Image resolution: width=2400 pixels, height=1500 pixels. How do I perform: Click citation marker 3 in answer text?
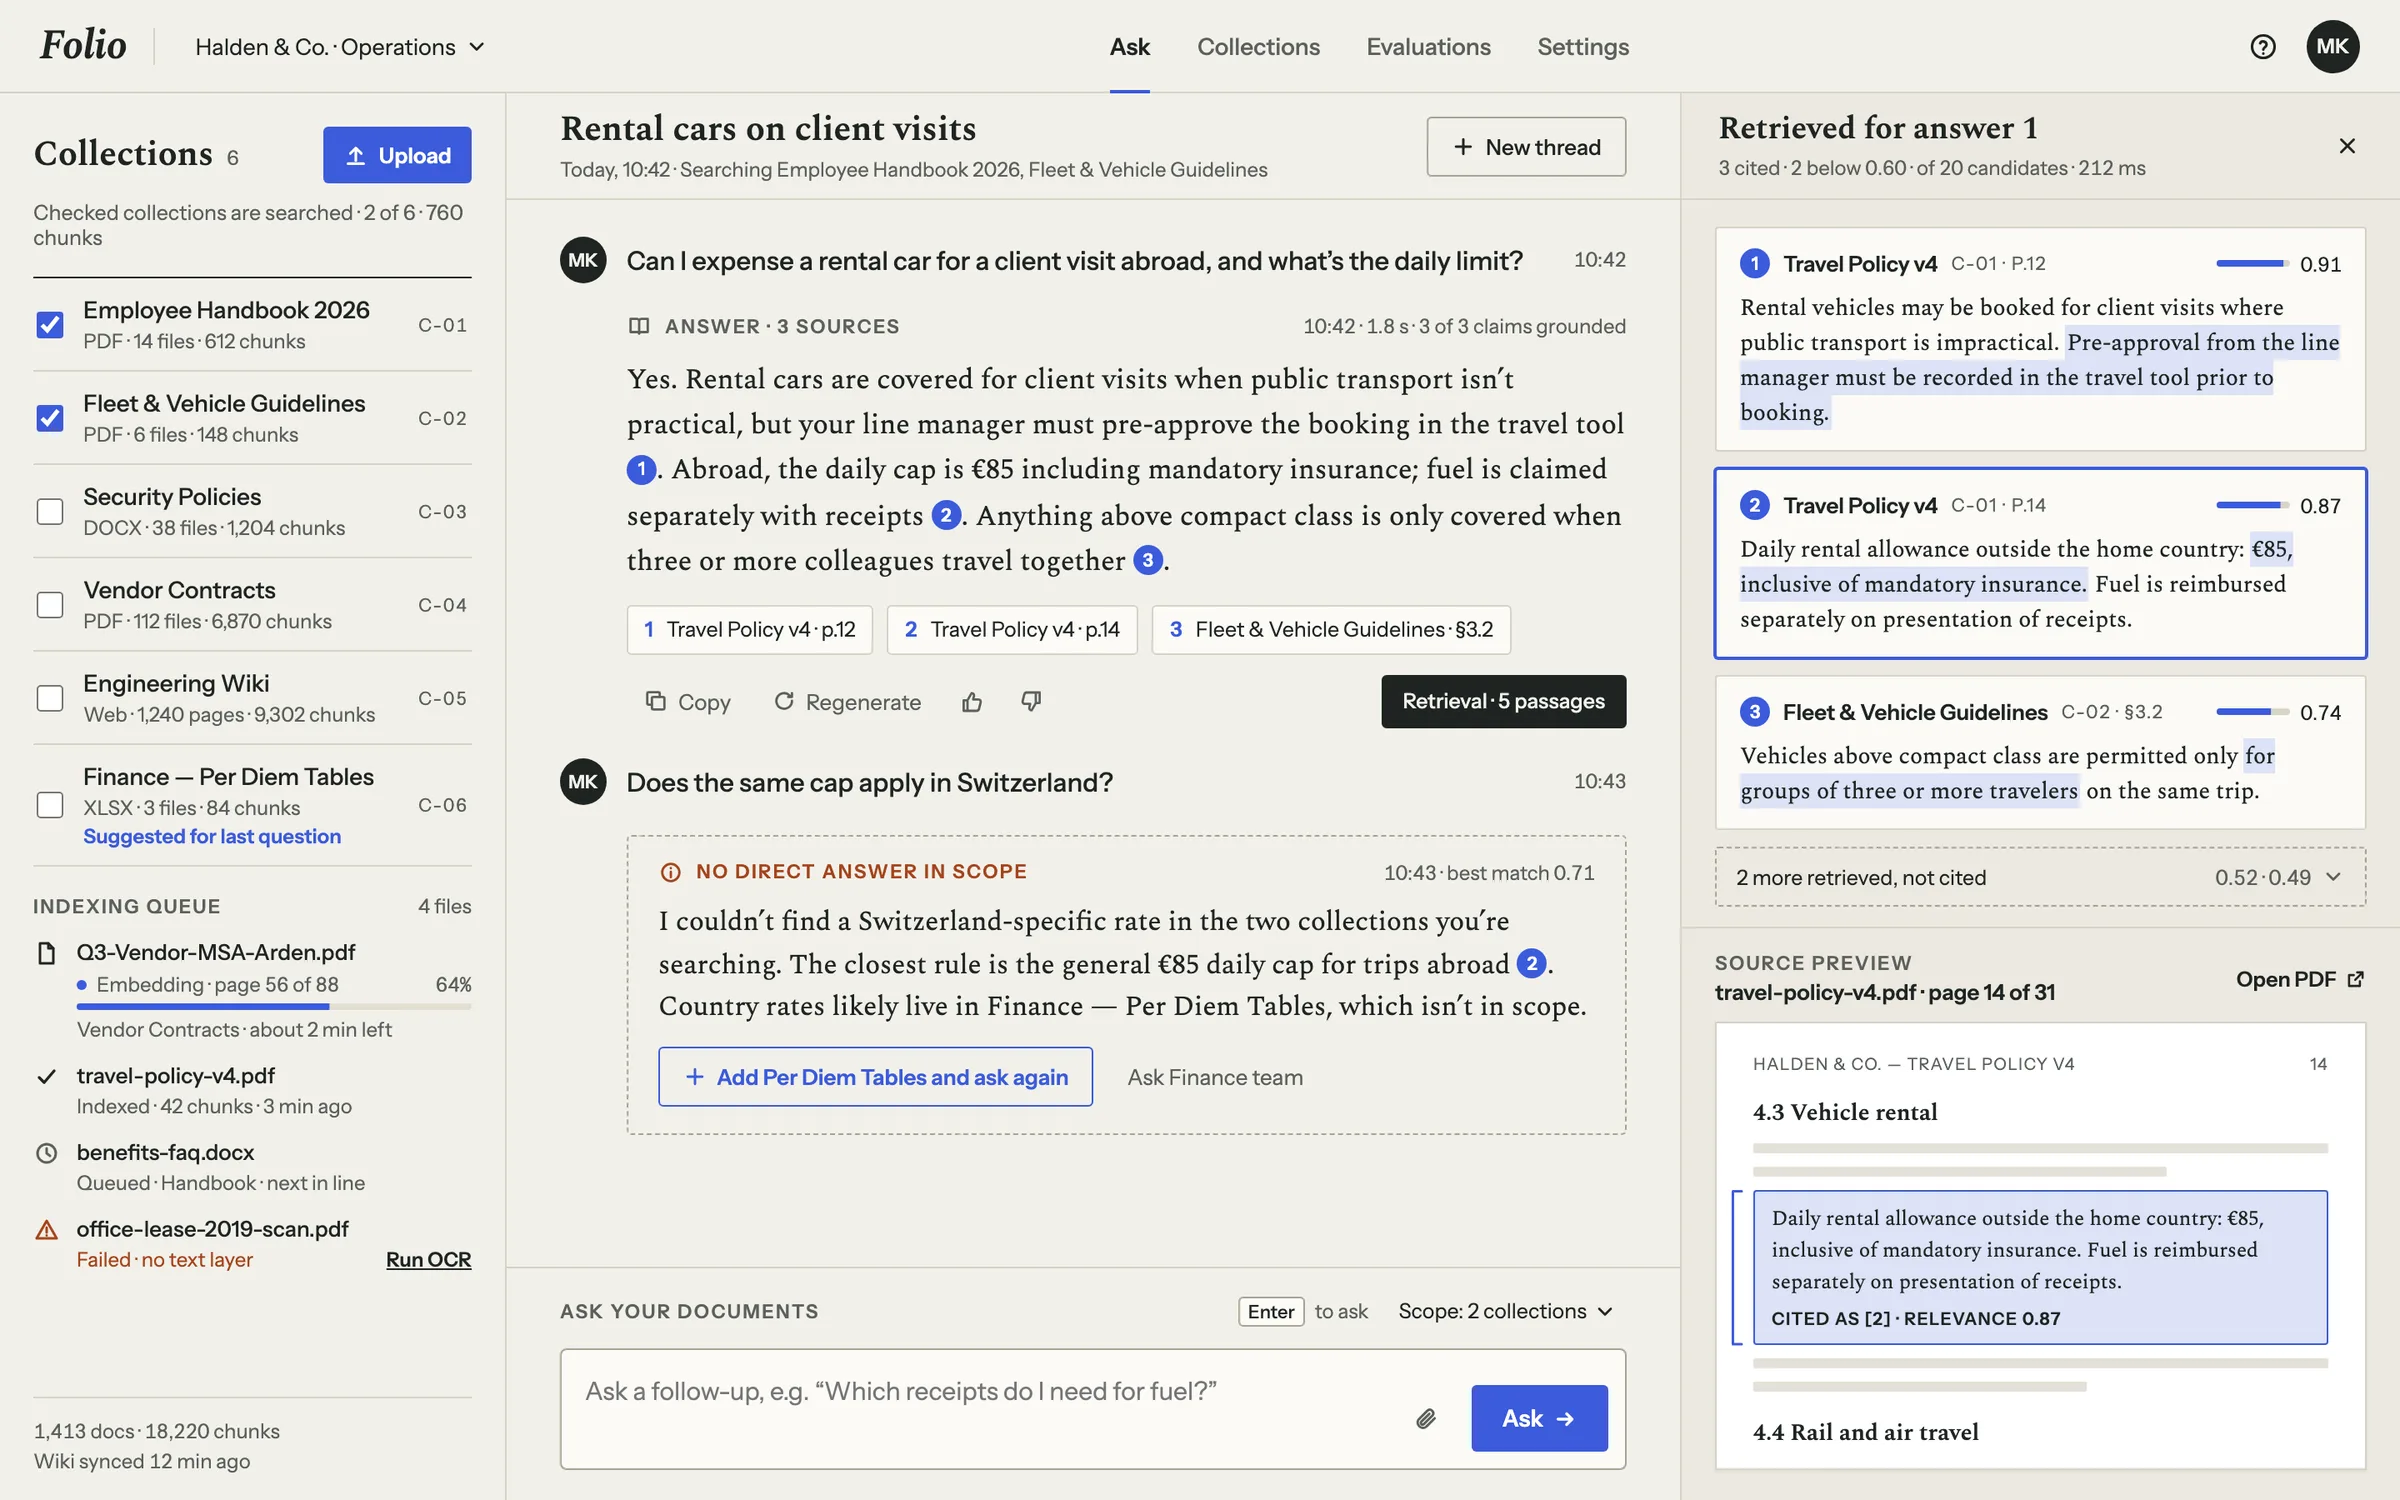click(x=1147, y=560)
